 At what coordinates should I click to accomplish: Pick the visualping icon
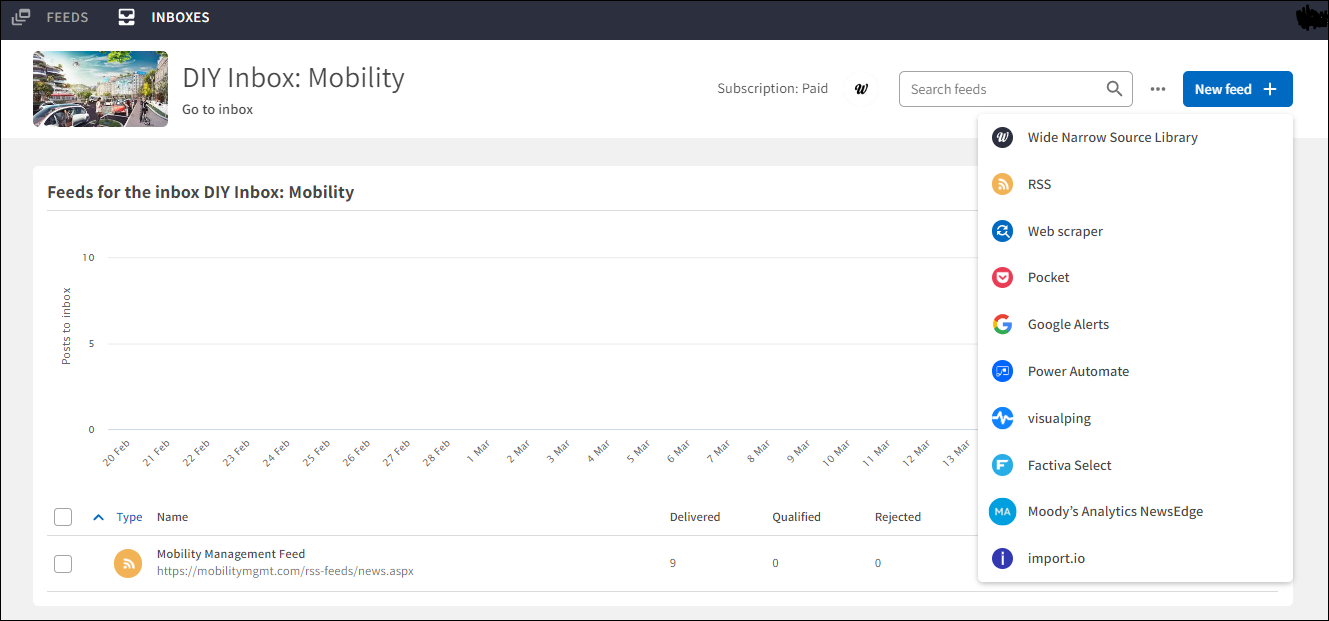pos(1002,418)
